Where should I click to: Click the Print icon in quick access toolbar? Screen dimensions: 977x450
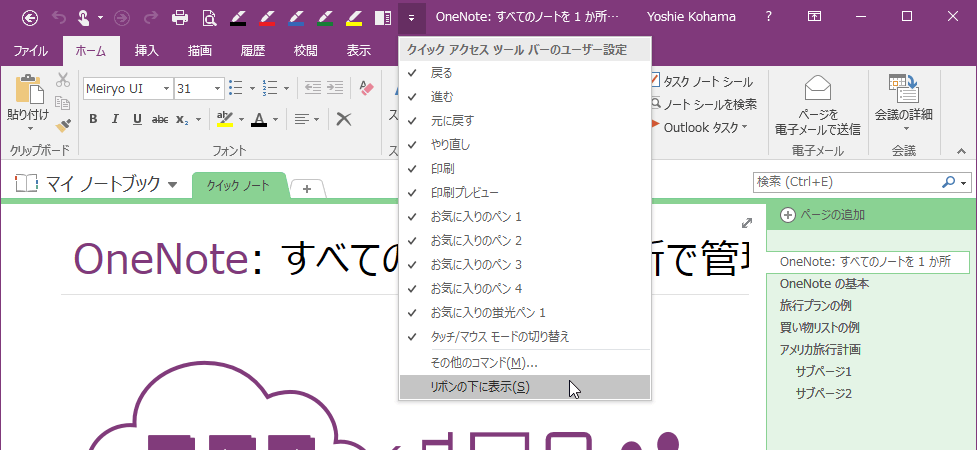[180, 17]
